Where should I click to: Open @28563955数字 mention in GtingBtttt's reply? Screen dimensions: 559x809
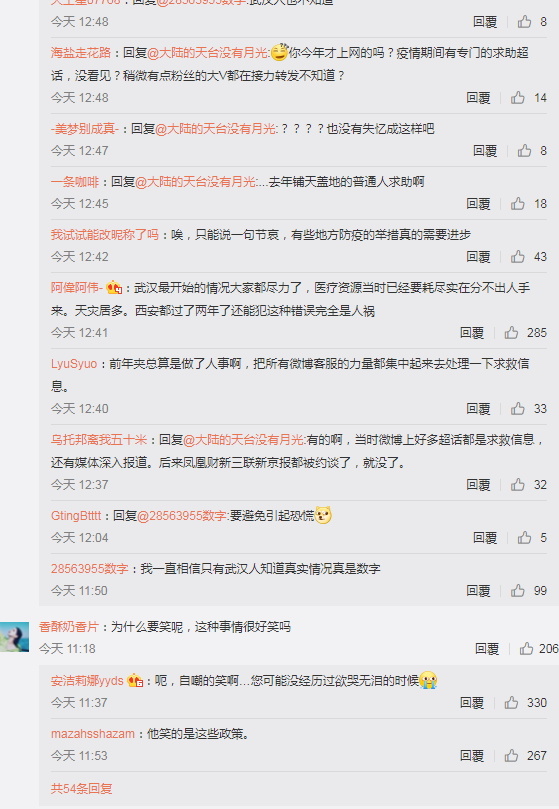pyautogui.click(x=182, y=515)
